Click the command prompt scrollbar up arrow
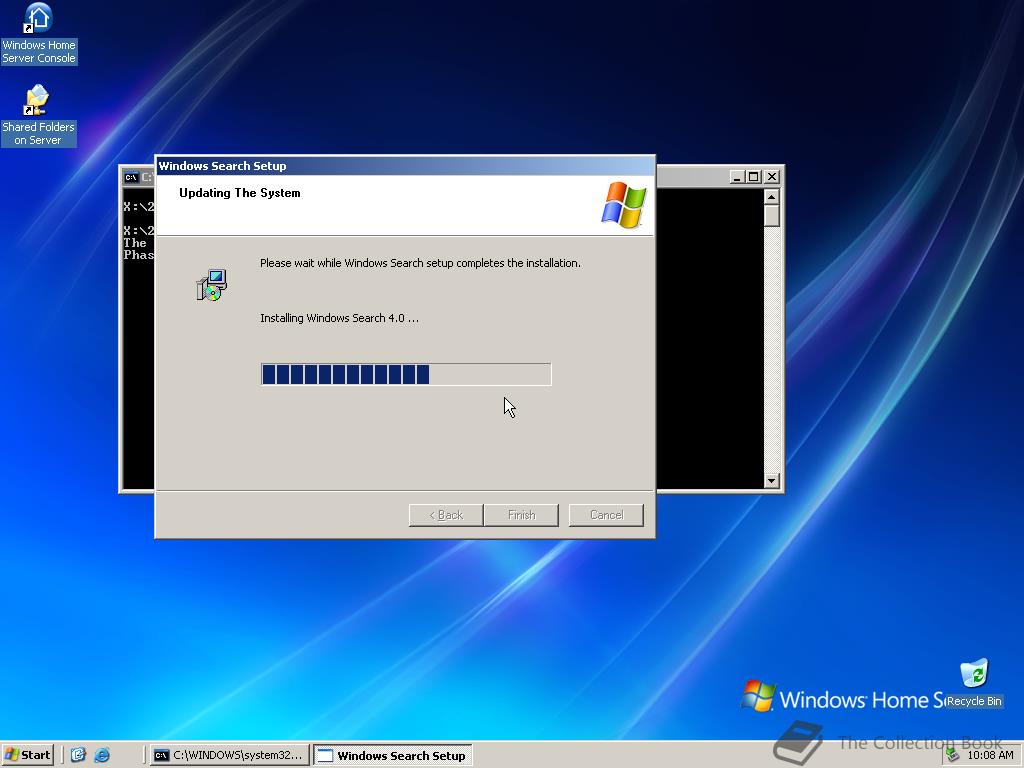 771,197
